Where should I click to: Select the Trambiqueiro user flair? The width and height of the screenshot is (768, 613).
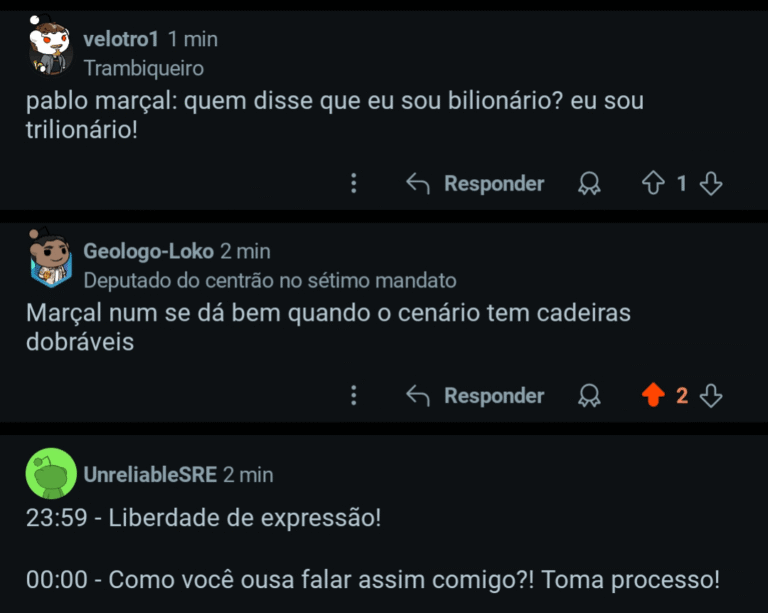click(x=143, y=68)
